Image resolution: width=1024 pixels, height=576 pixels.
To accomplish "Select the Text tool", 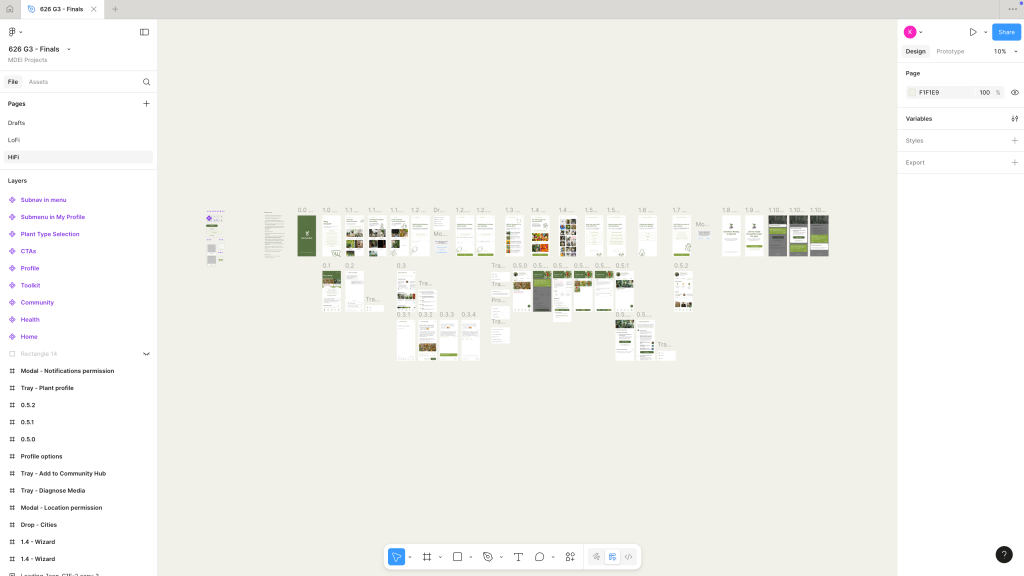I will pos(518,557).
